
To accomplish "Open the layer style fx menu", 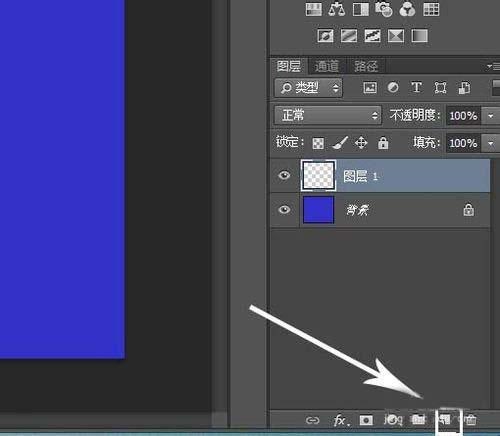I will tap(341, 420).
